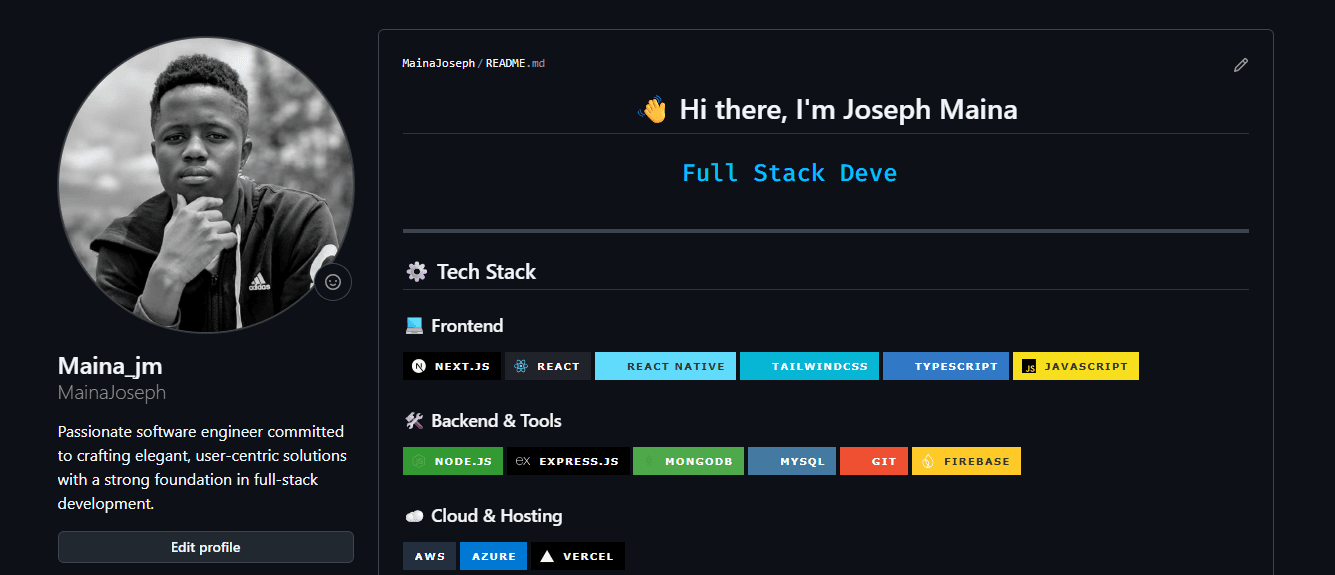Click the React badge
The width and height of the screenshot is (1335, 575).
(548, 366)
